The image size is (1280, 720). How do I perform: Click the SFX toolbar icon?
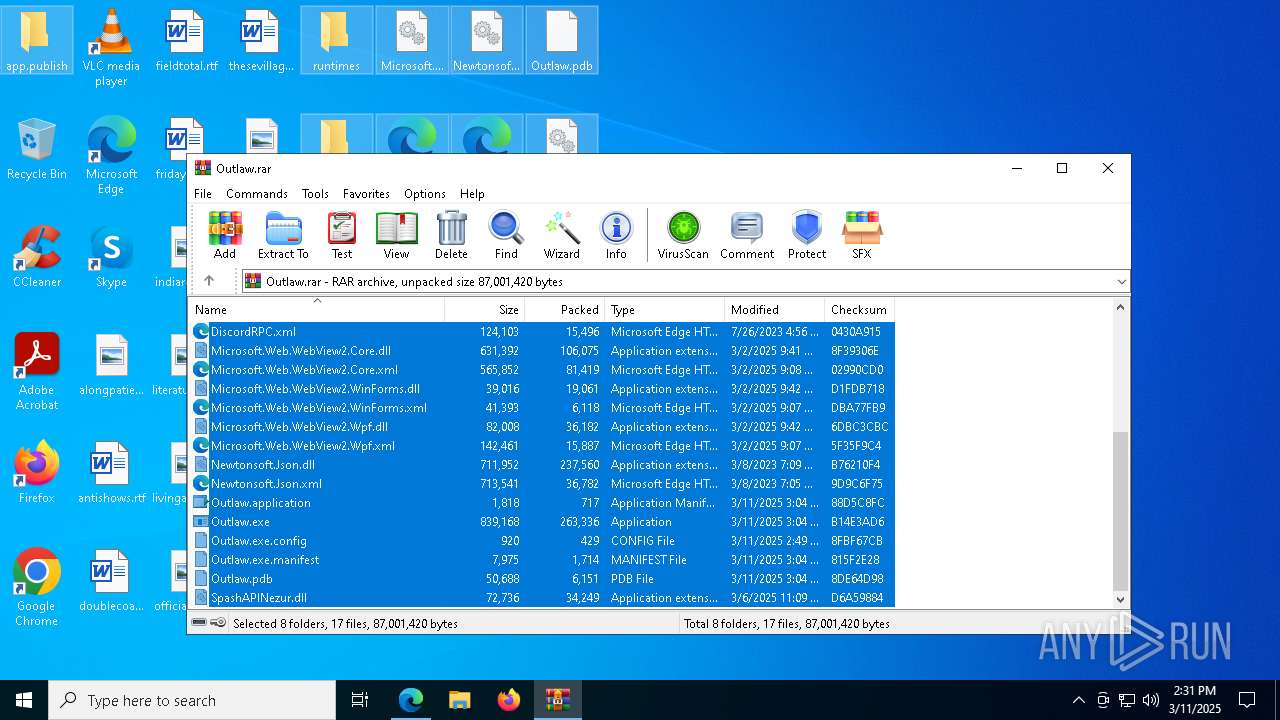tap(861, 235)
